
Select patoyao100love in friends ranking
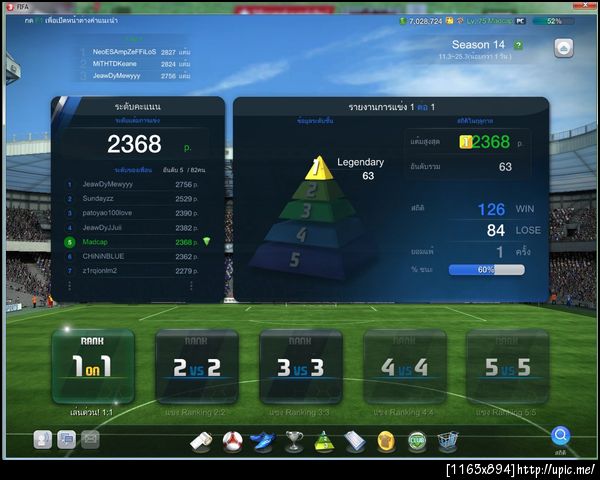(x=132, y=213)
